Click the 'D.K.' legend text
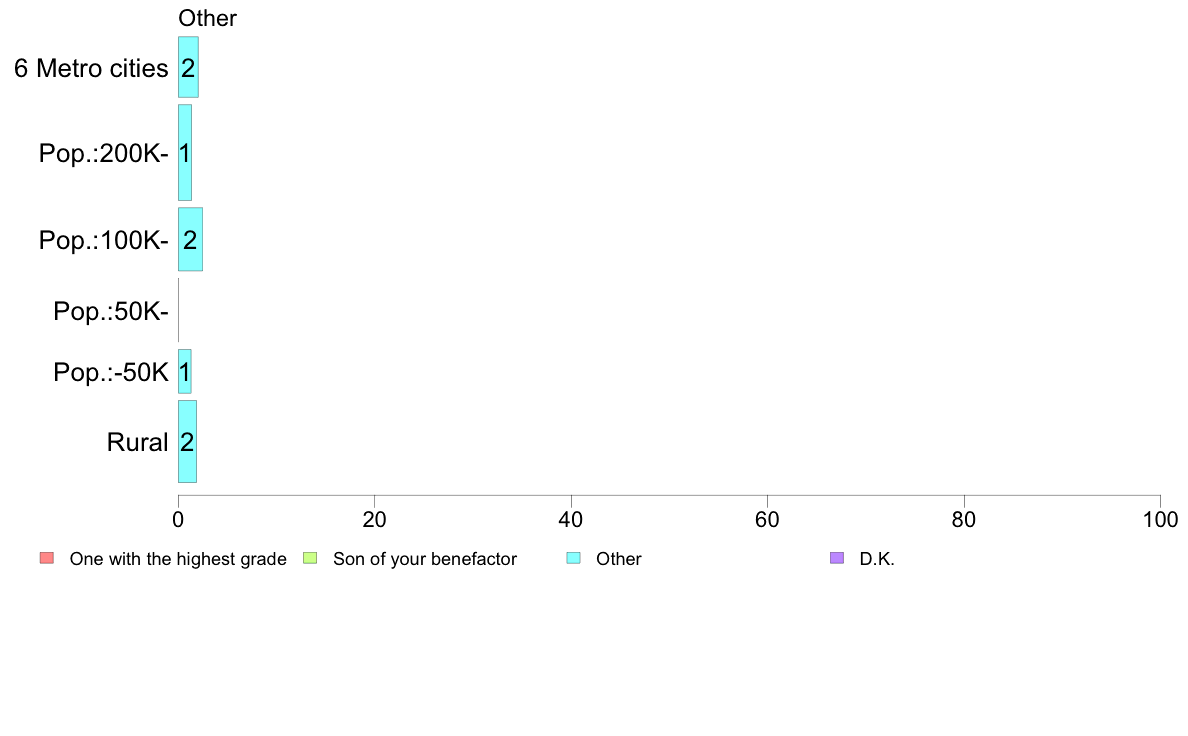1188x736 pixels. coord(877,559)
